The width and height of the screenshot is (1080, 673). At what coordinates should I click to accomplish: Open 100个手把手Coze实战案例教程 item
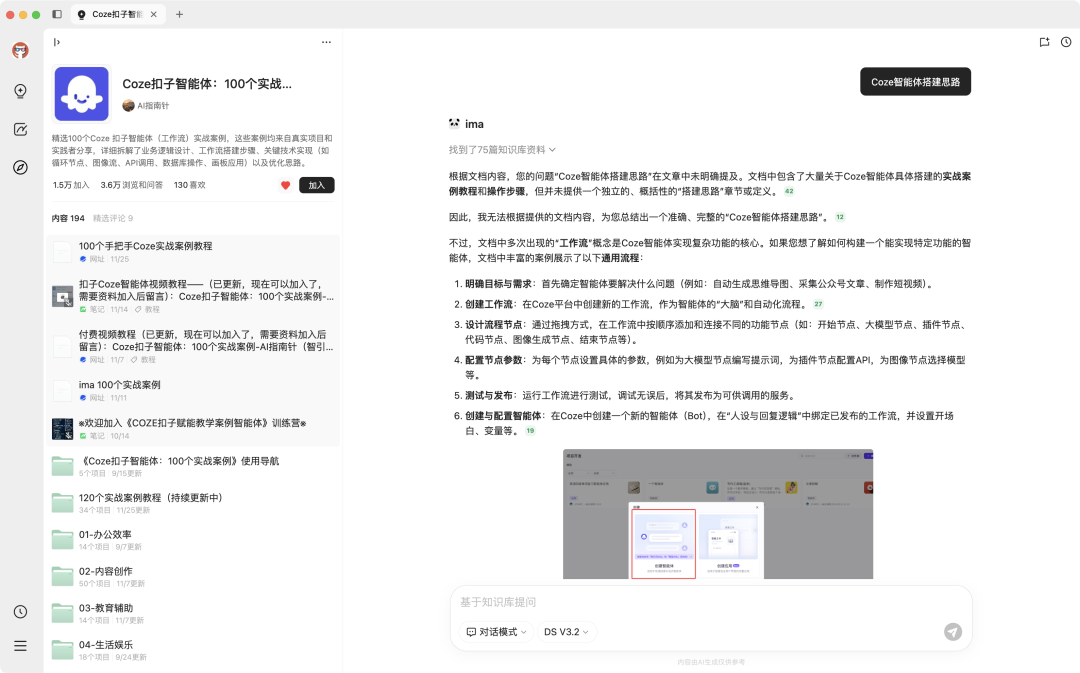pyautogui.click(x=193, y=252)
